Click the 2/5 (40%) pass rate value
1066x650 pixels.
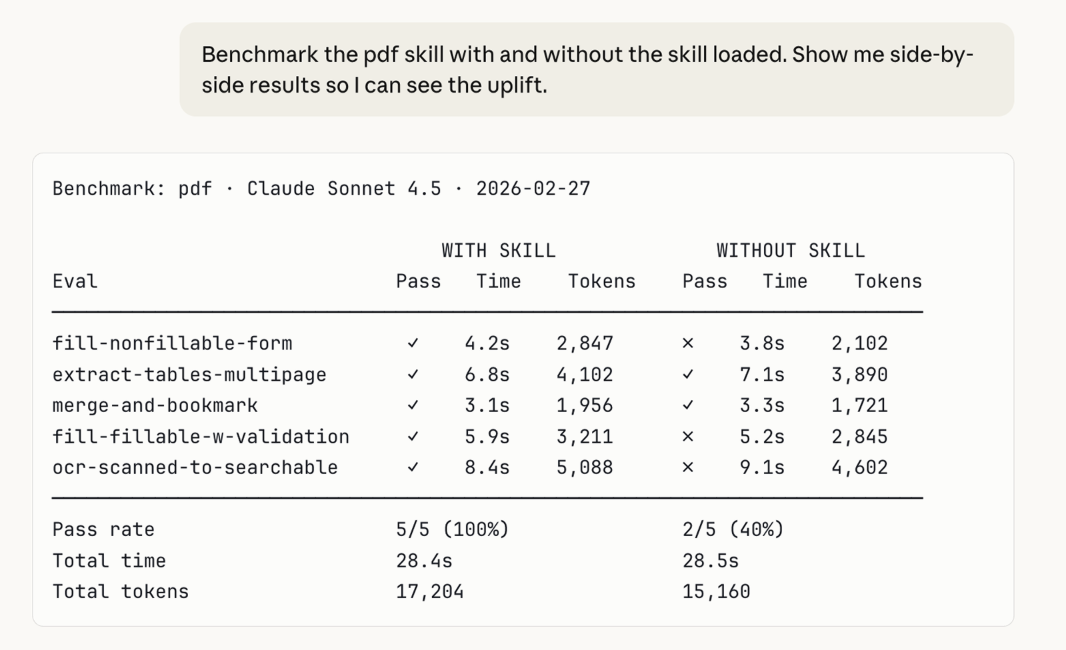coord(732,530)
